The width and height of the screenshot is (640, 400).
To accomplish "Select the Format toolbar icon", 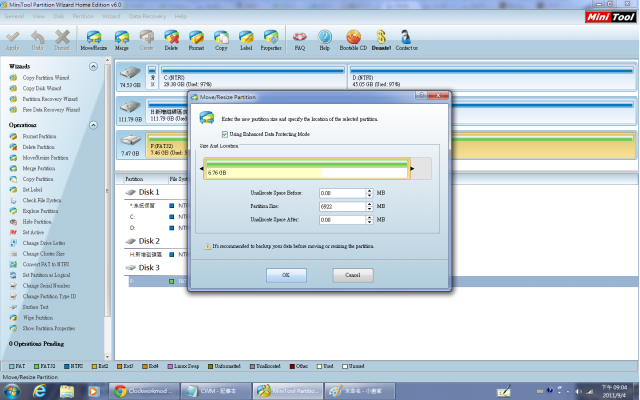I will [x=196, y=40].
